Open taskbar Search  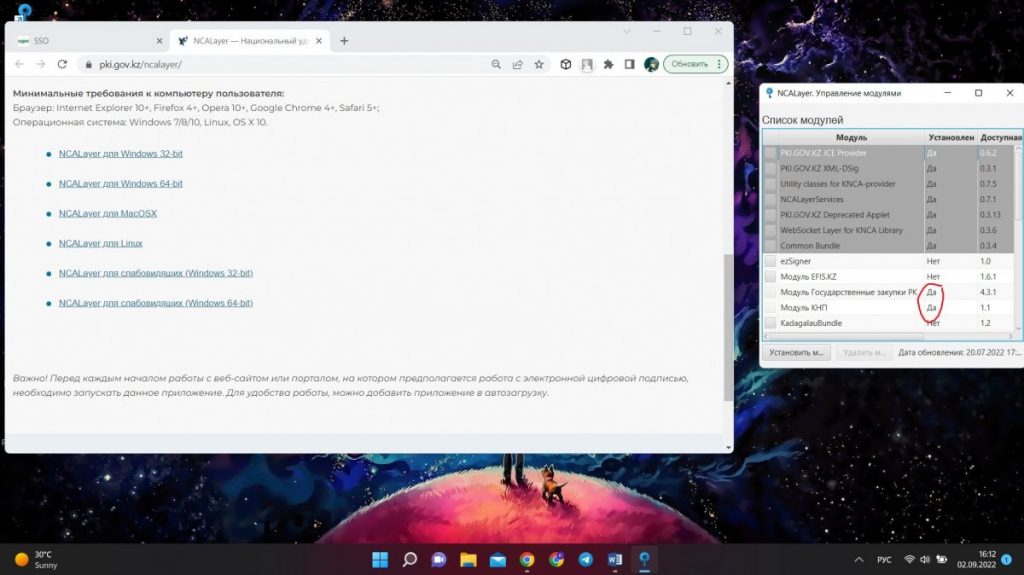click(409, 559)
